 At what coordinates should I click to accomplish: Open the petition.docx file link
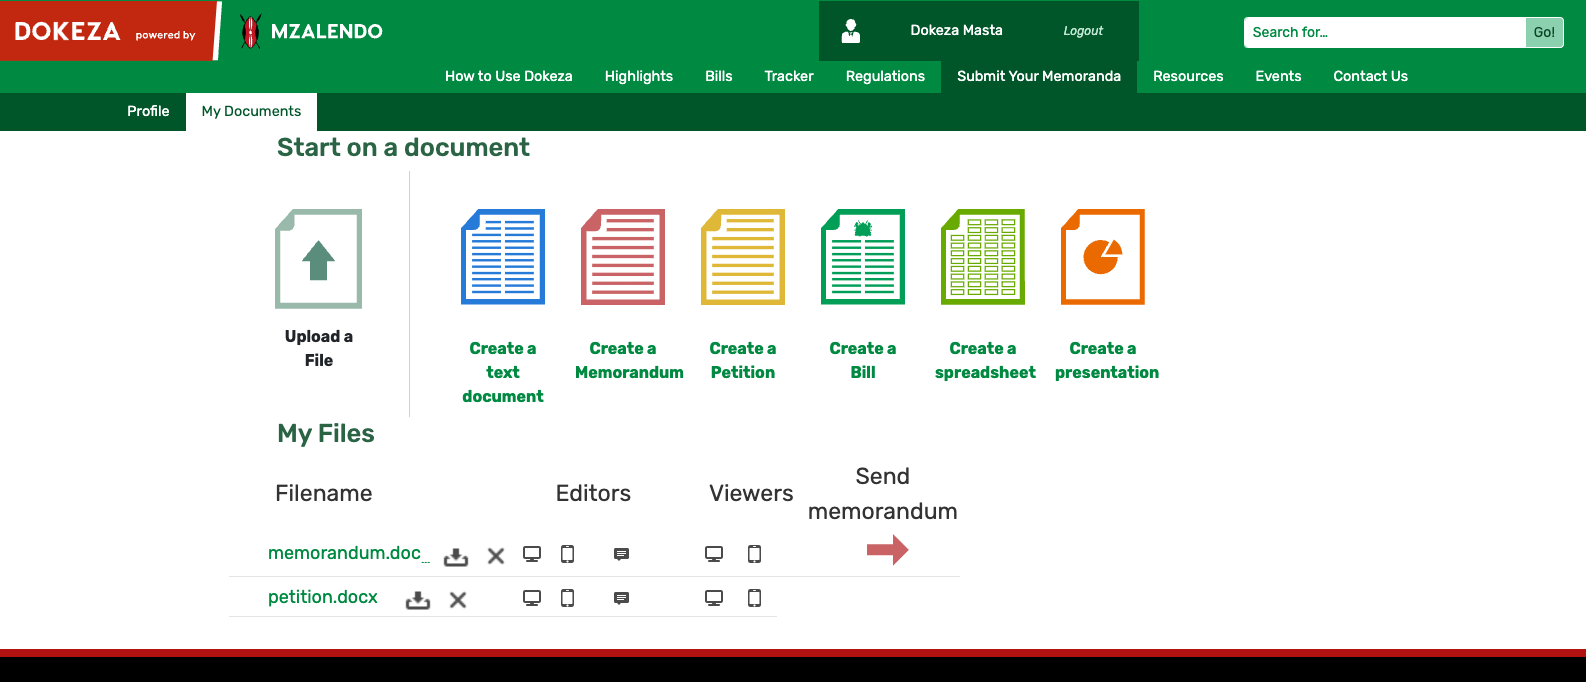pos(323,597)
